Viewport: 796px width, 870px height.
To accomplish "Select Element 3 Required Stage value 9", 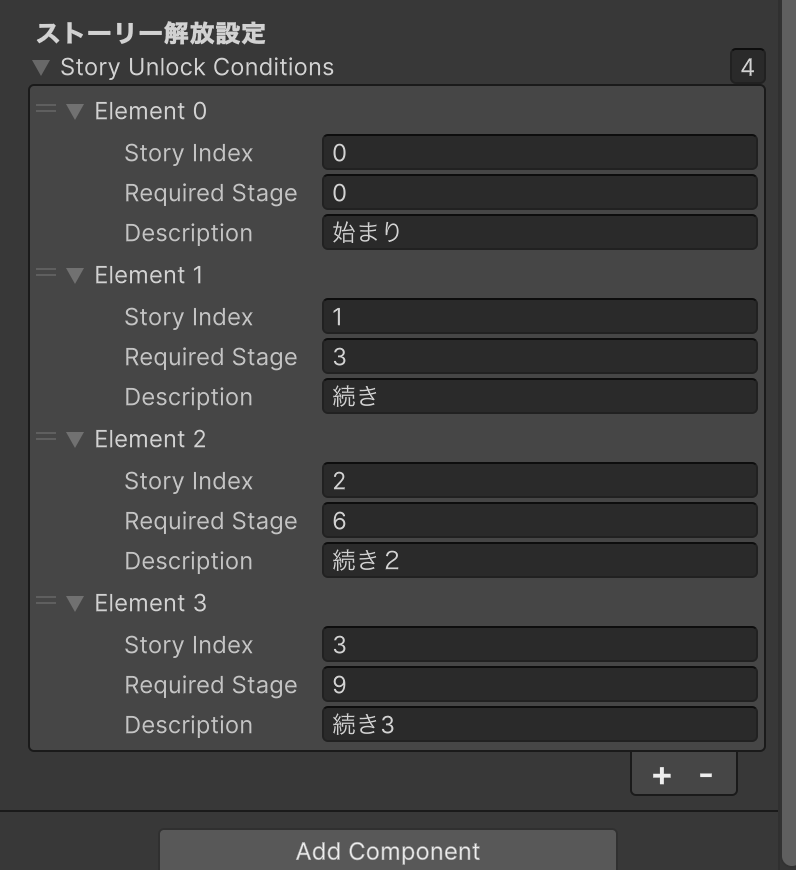I will 540,685.
